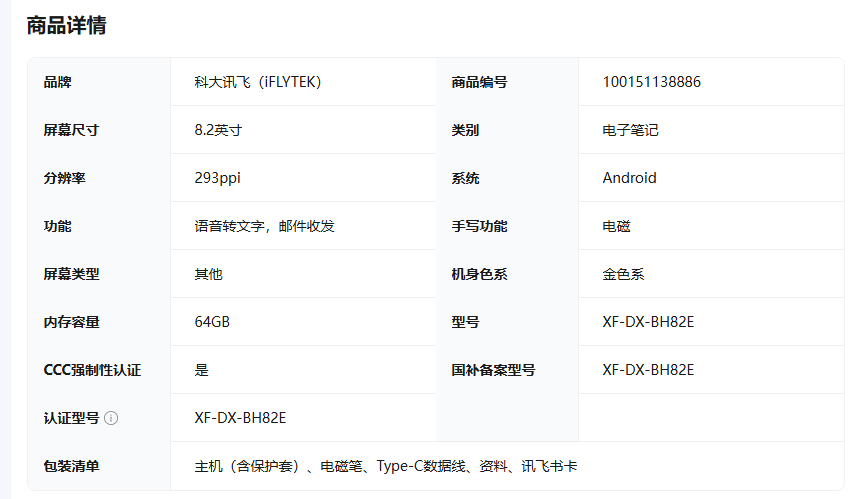Click the info icon beside 认证型号
This screenshot has width=859, height=499.
pos(111,418)
